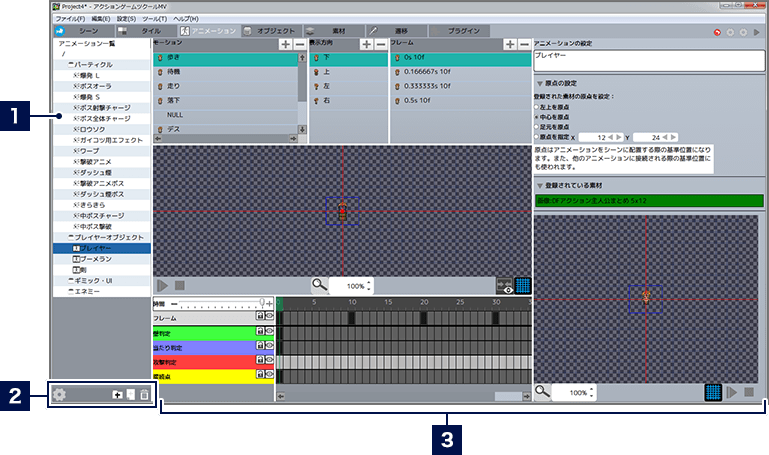769x455 pixels.
Task: Toggle eye visibility for the 壁判定 track
Action: coord(269,332)
